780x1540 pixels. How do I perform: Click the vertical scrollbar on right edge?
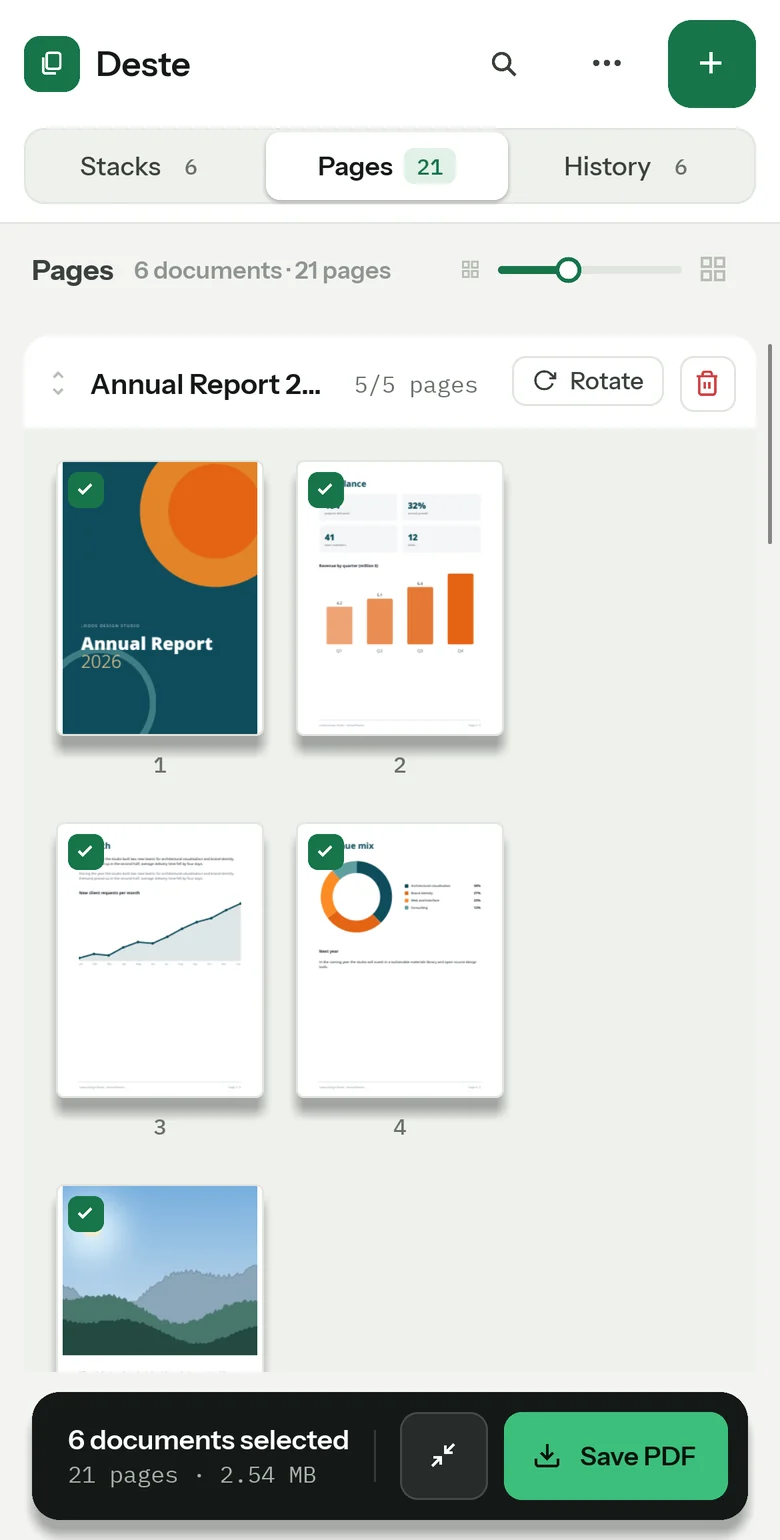[x=770, y=444]
